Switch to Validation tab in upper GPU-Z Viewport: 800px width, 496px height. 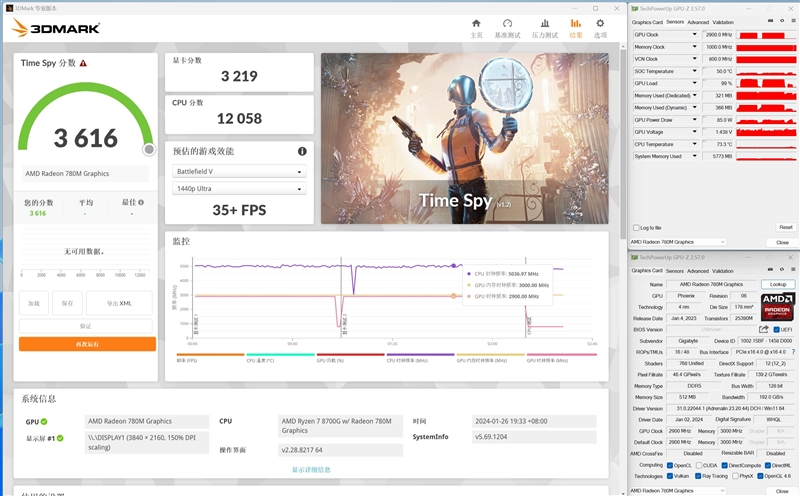(x=723, y=22)
